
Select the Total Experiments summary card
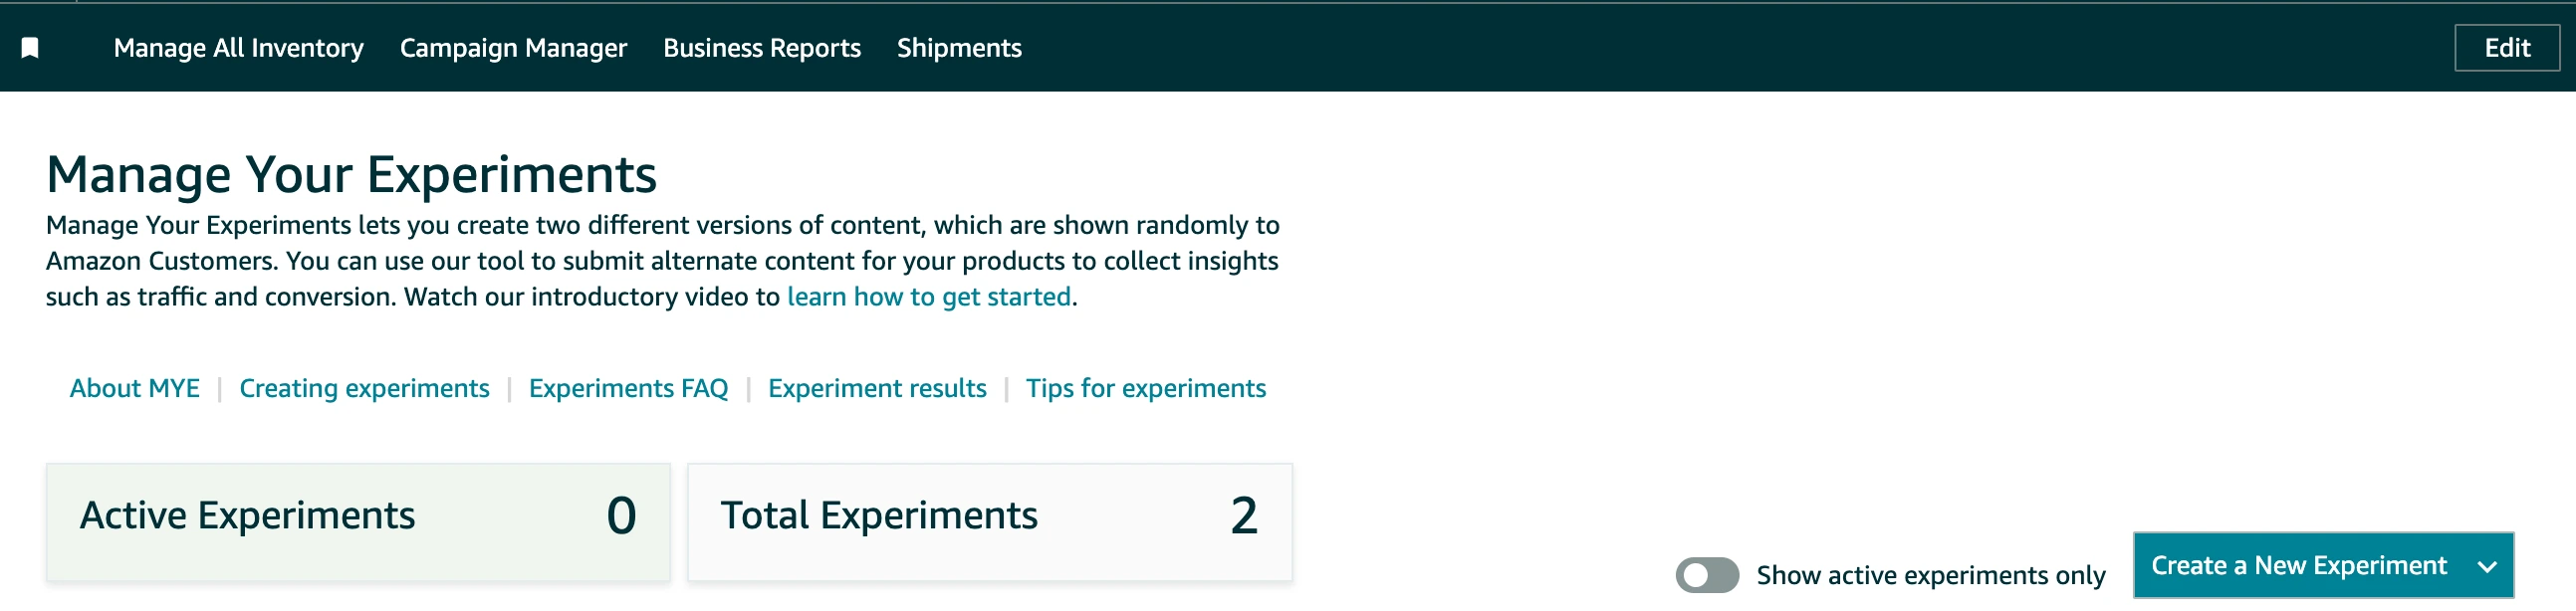(x=989, y=521)
